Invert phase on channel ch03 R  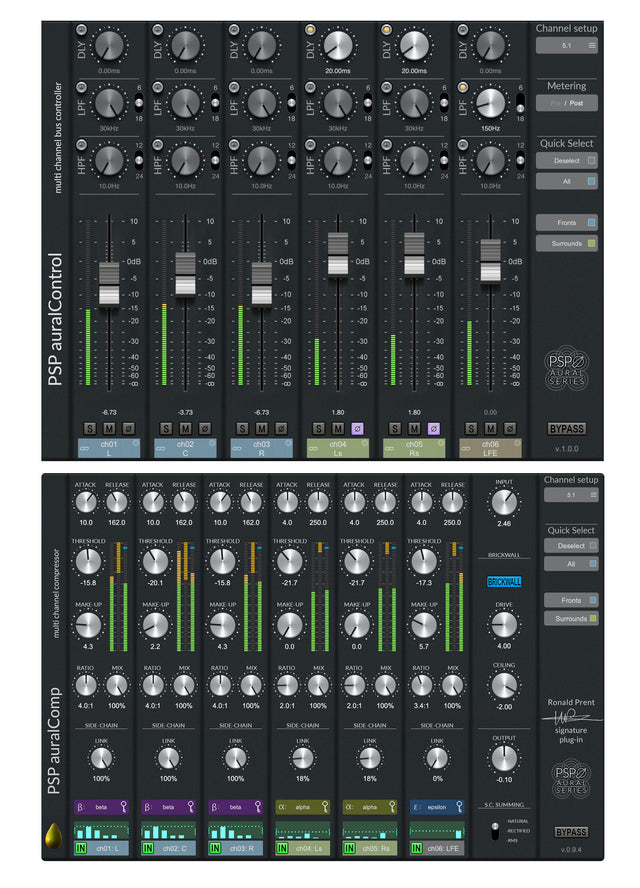[280, 428]
